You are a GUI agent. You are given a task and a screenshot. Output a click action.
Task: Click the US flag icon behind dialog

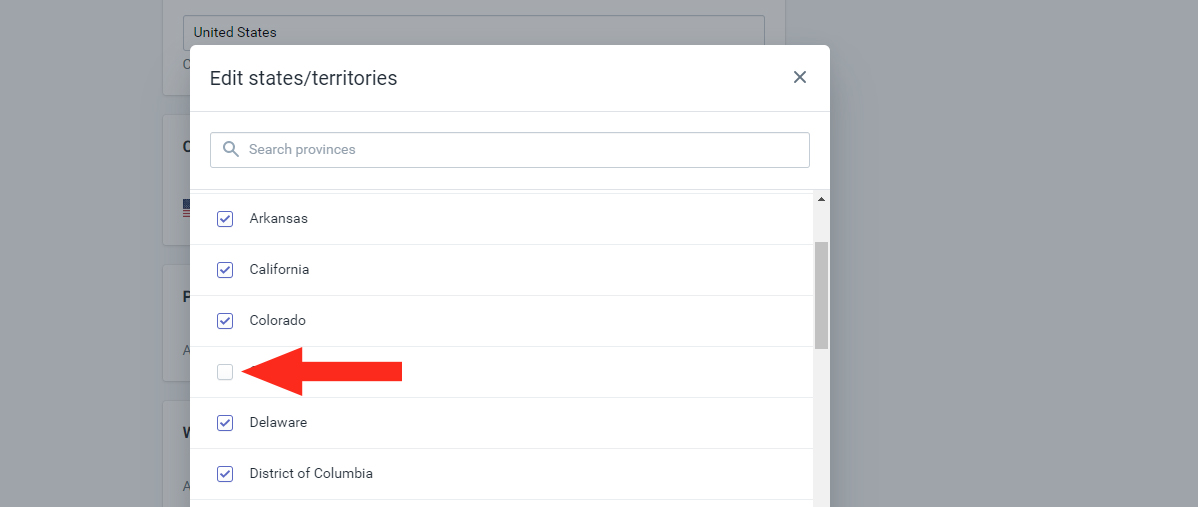[186, 208]
